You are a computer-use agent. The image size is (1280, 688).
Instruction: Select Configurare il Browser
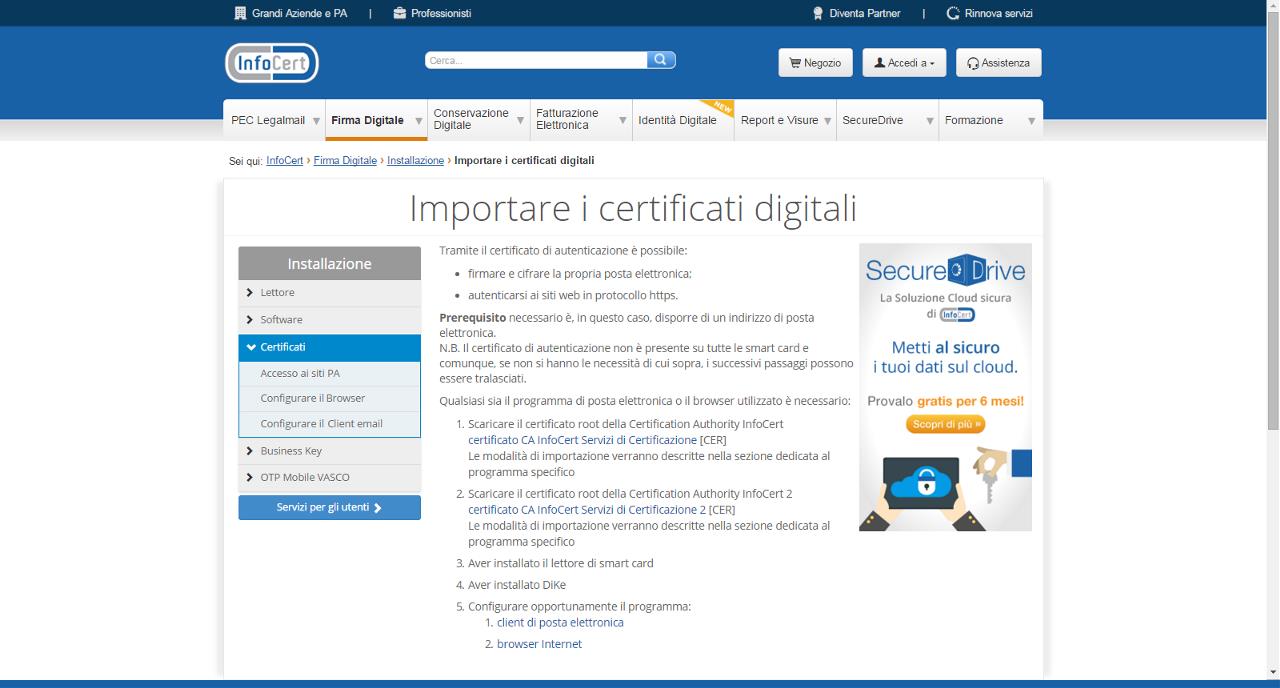[329, 398]
